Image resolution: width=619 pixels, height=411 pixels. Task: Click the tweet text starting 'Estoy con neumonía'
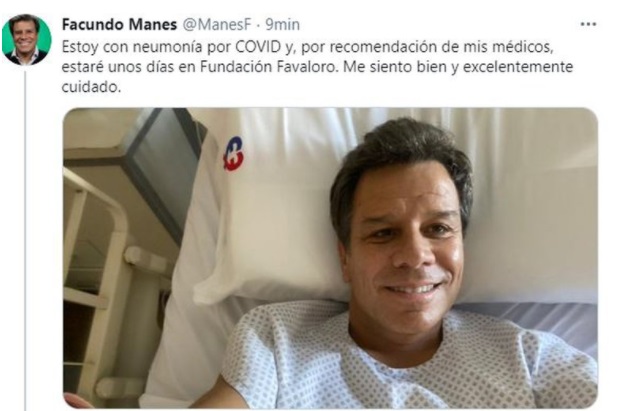pos(317,67)
